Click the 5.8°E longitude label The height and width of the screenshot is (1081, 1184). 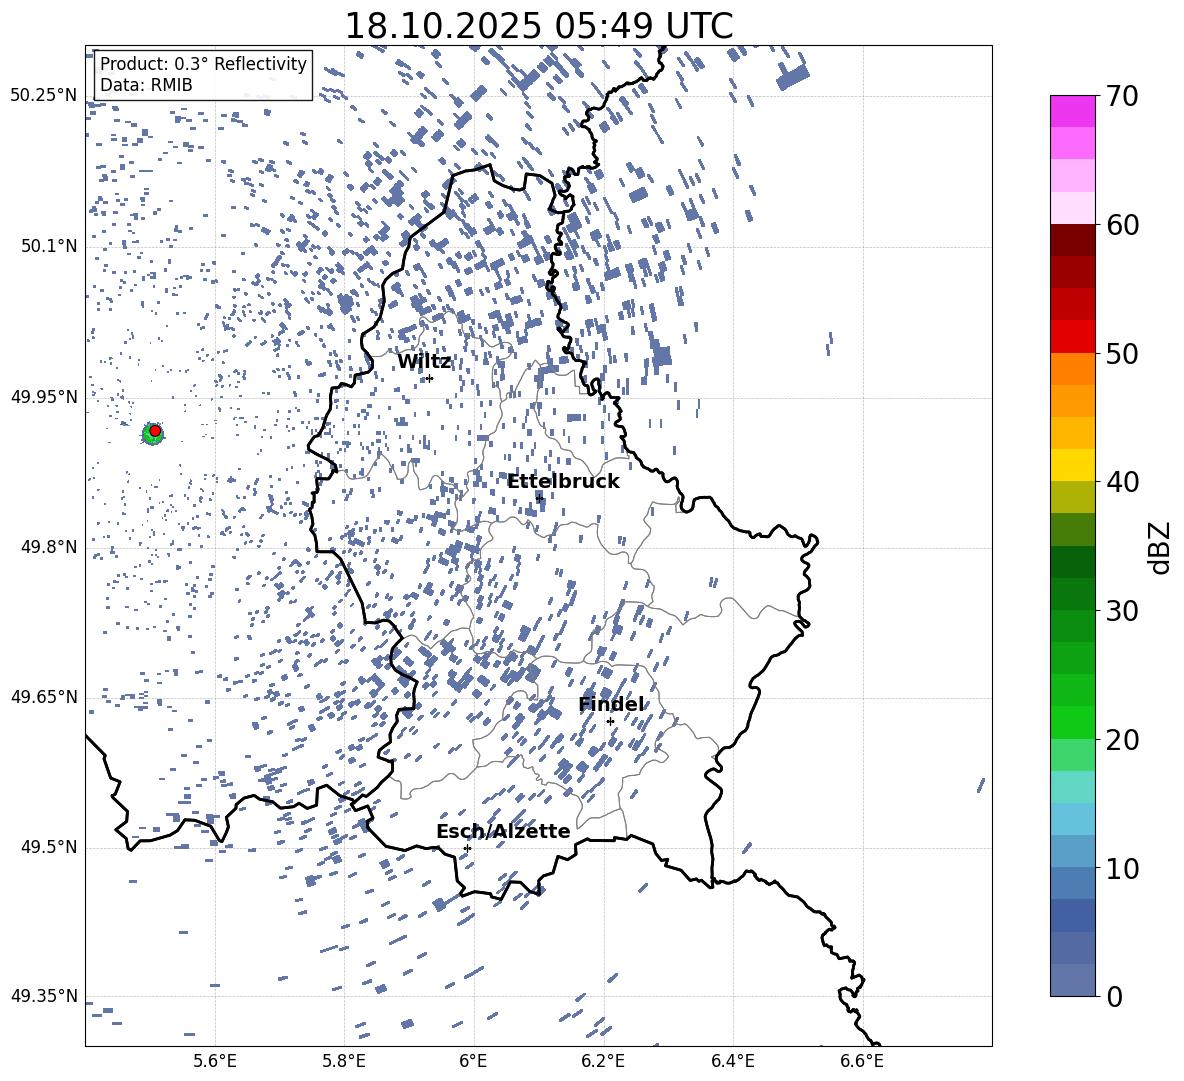(x=344, y=1061)
